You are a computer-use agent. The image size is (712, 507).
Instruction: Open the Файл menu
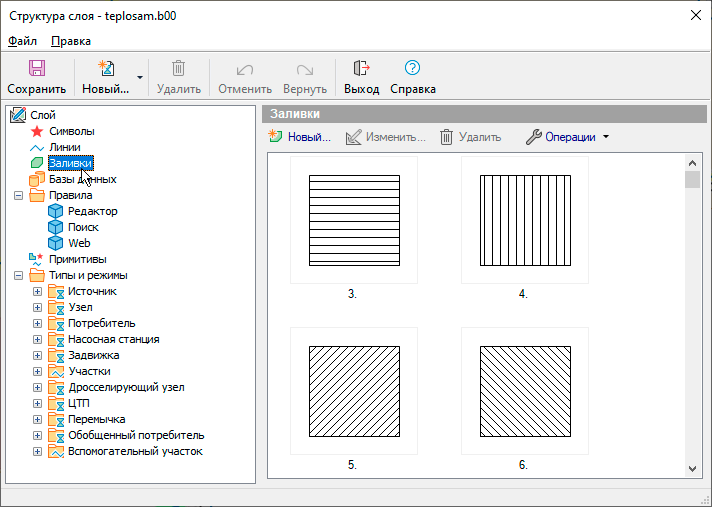pyautogui.click(x=22, y=41)
